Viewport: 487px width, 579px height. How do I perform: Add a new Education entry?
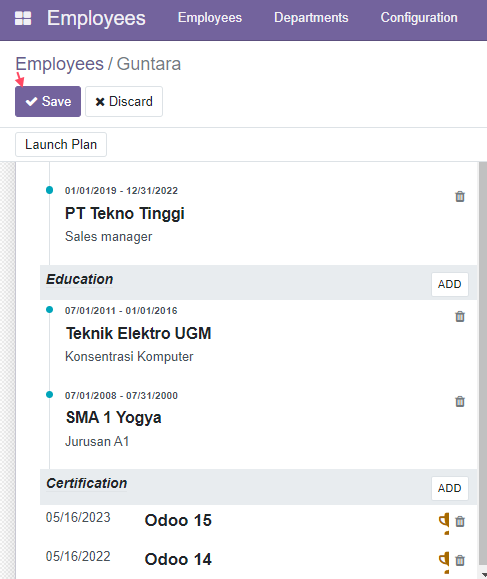(450, 284)
